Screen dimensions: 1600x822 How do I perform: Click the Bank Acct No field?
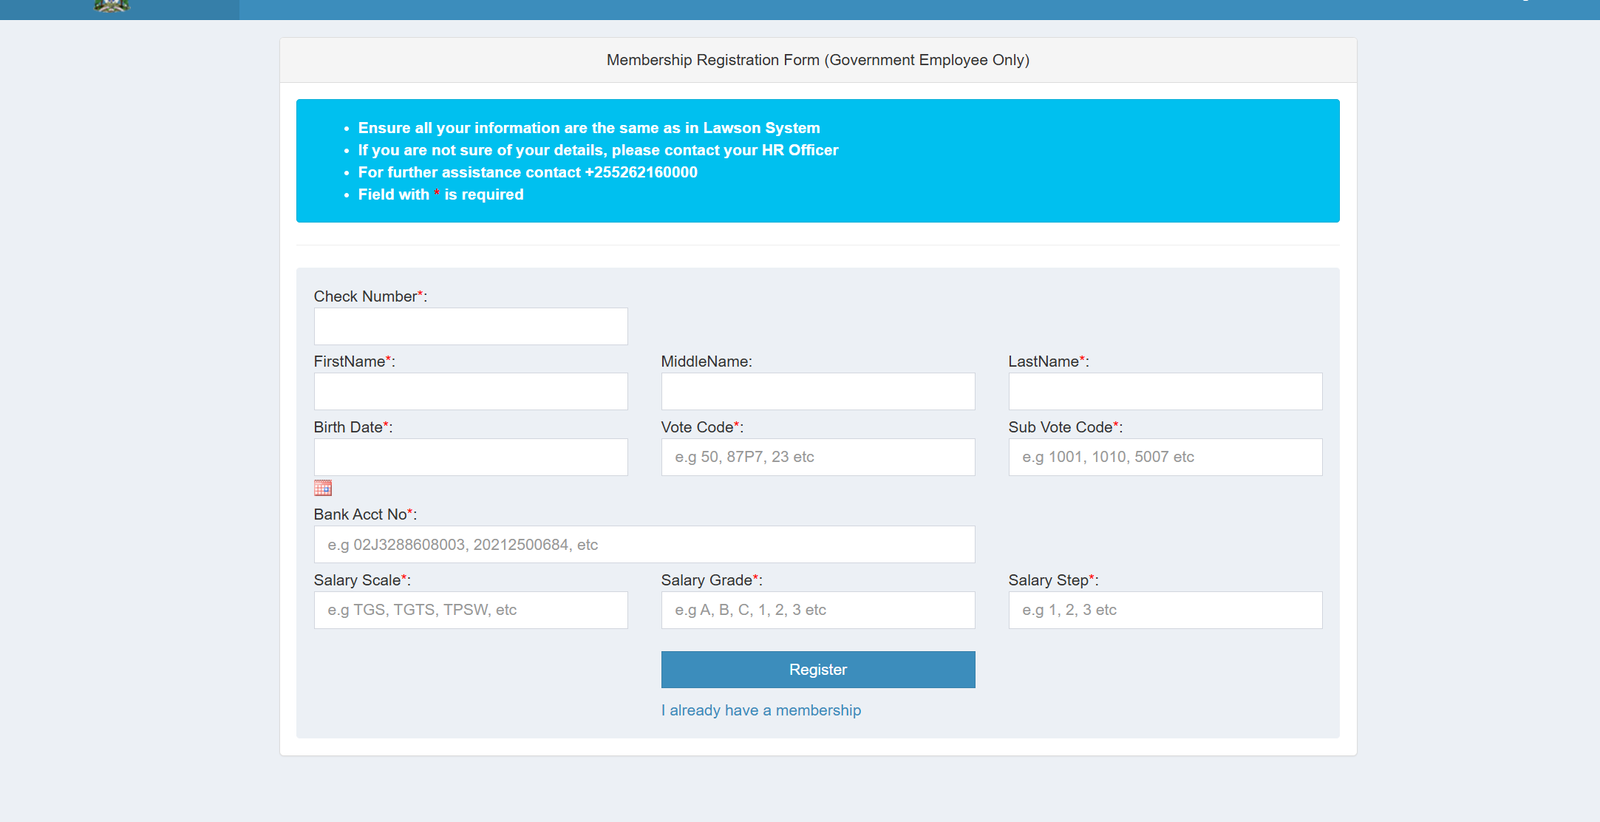click(x=644, y=545)
